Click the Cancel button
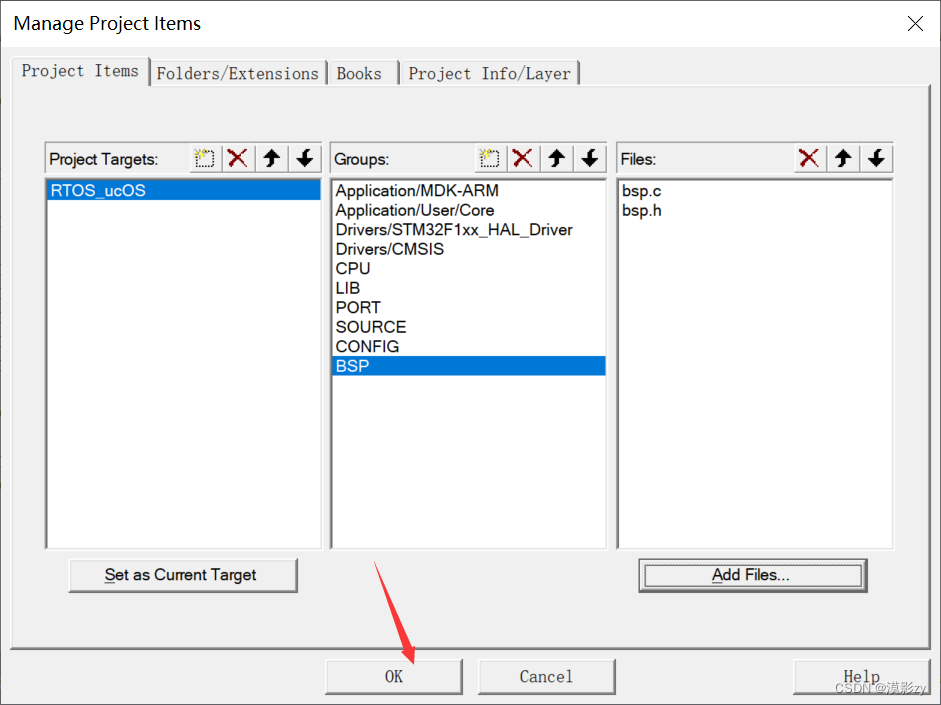941x705 pixels. (x=546, y=676)
